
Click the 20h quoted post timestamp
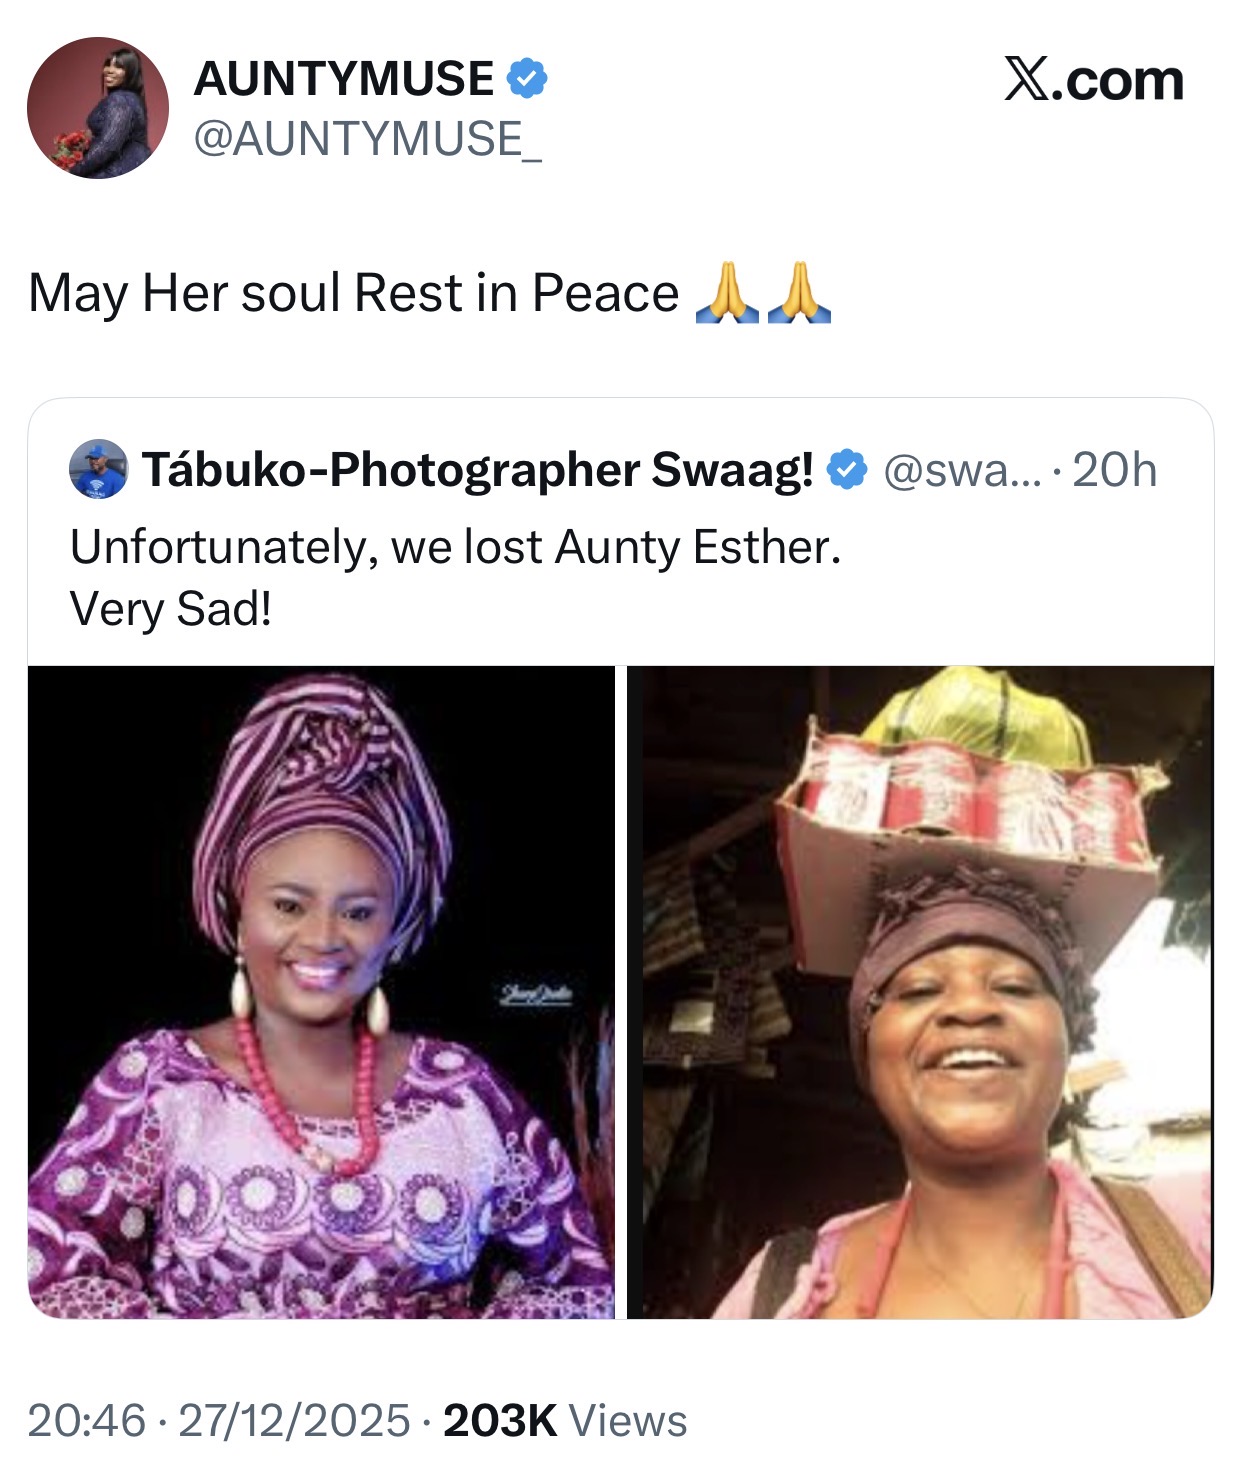tap(1114, 470)
